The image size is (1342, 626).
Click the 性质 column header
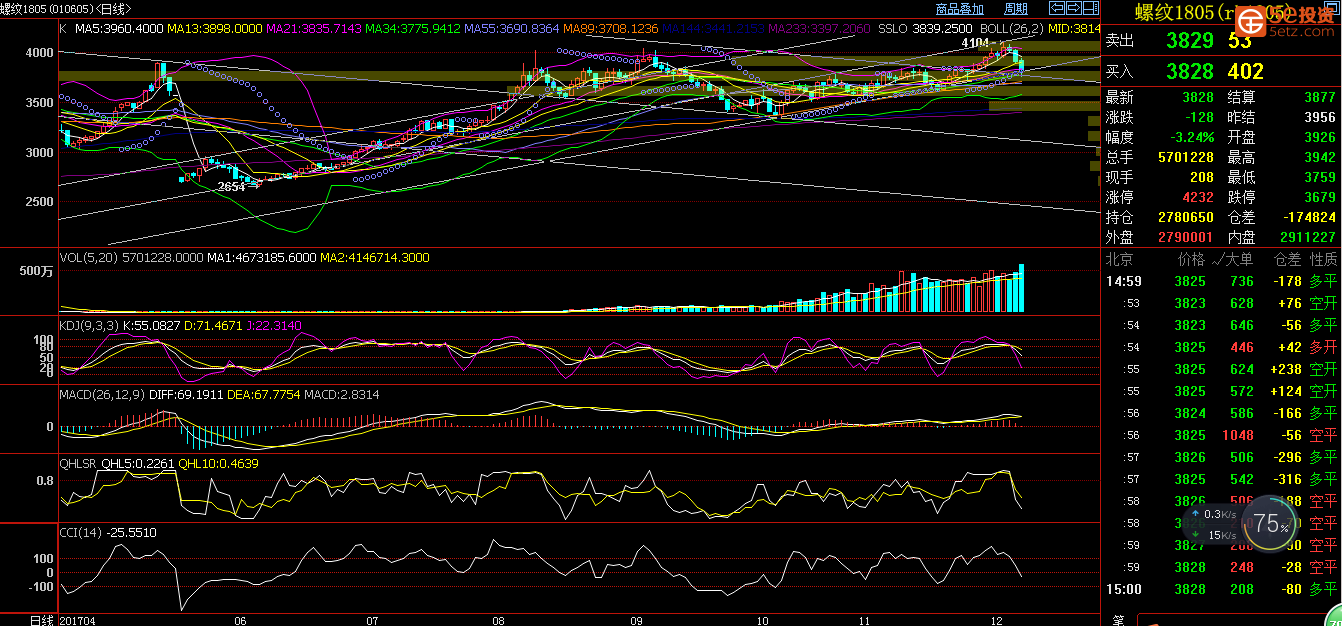[x=1323, y=259]
